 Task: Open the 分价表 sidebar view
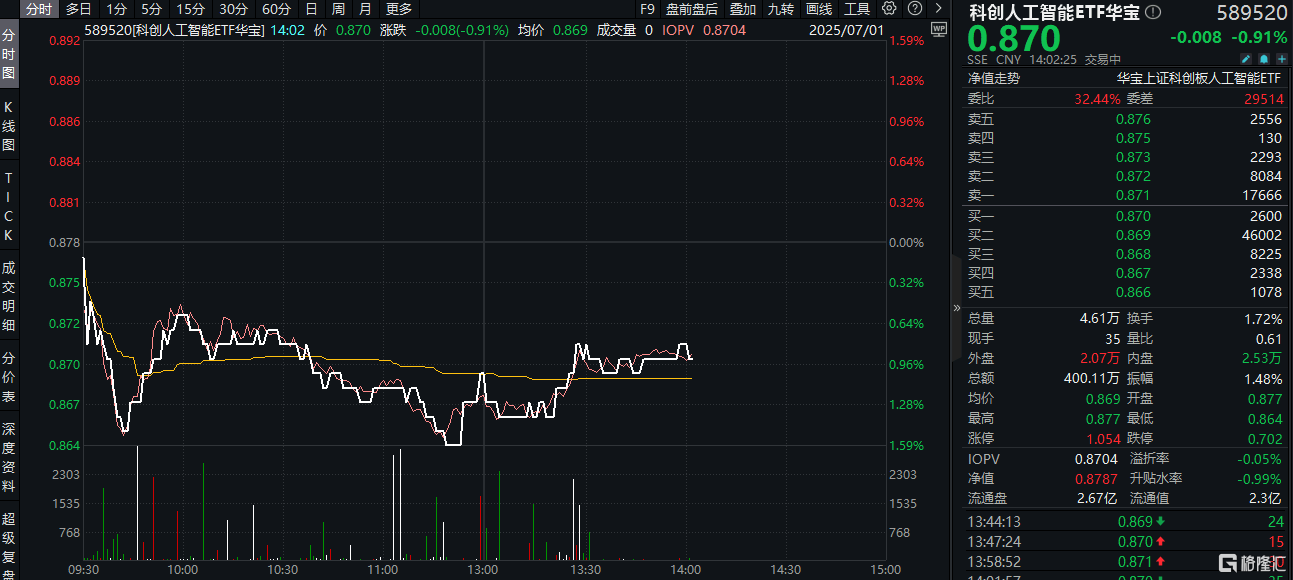click(9, 377)
